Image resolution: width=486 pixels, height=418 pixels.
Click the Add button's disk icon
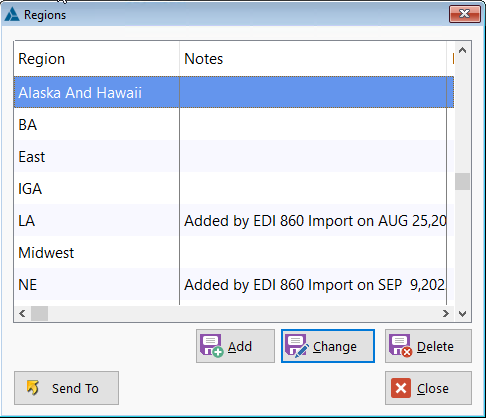[x=212, y=346]
